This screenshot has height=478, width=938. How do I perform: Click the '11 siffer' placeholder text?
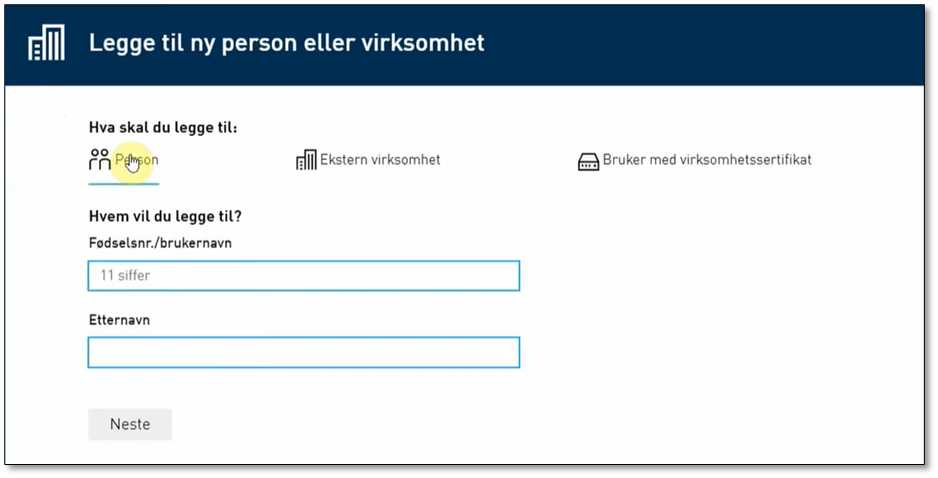coord(124,275)
